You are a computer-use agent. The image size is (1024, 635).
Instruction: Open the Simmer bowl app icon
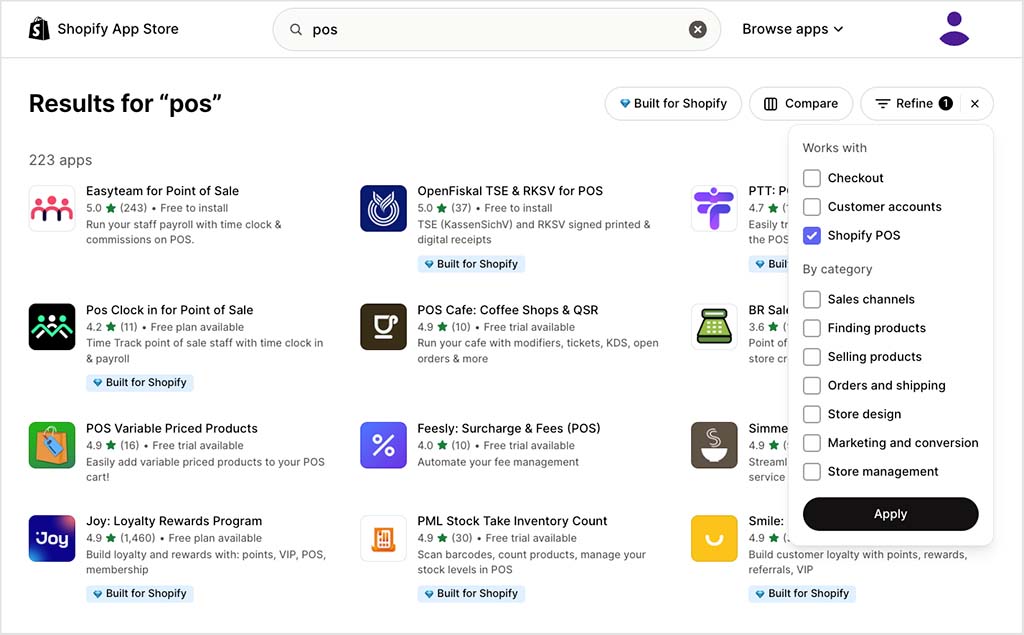point(714,446)
